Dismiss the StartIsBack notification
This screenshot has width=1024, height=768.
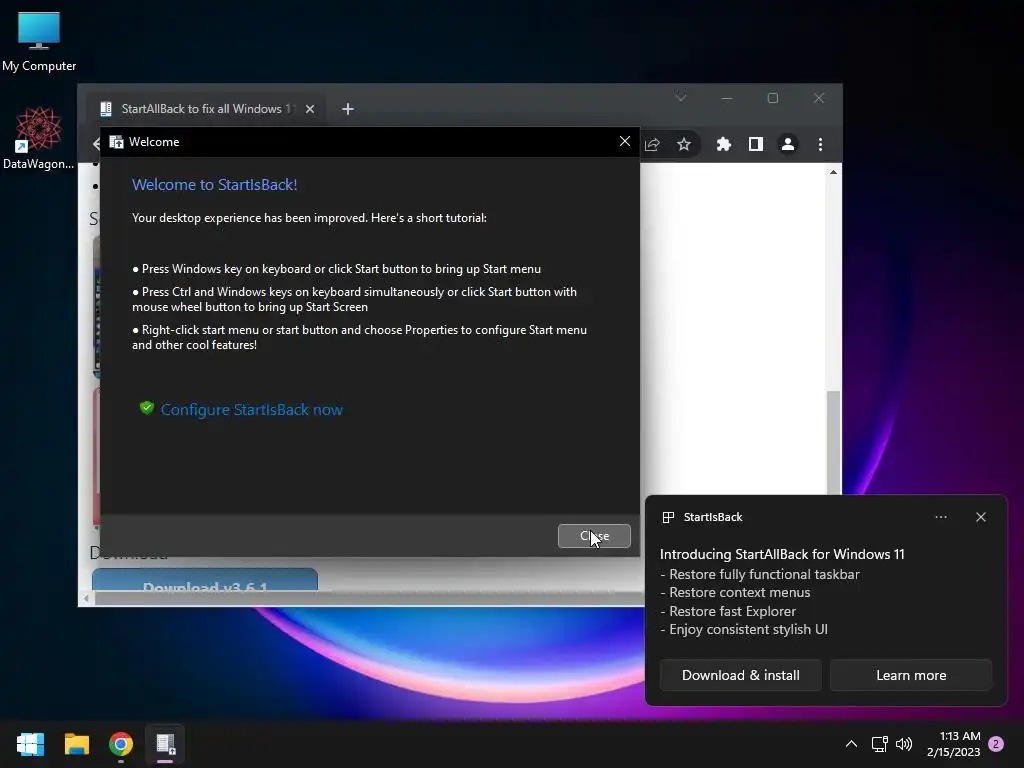point(981,517)
